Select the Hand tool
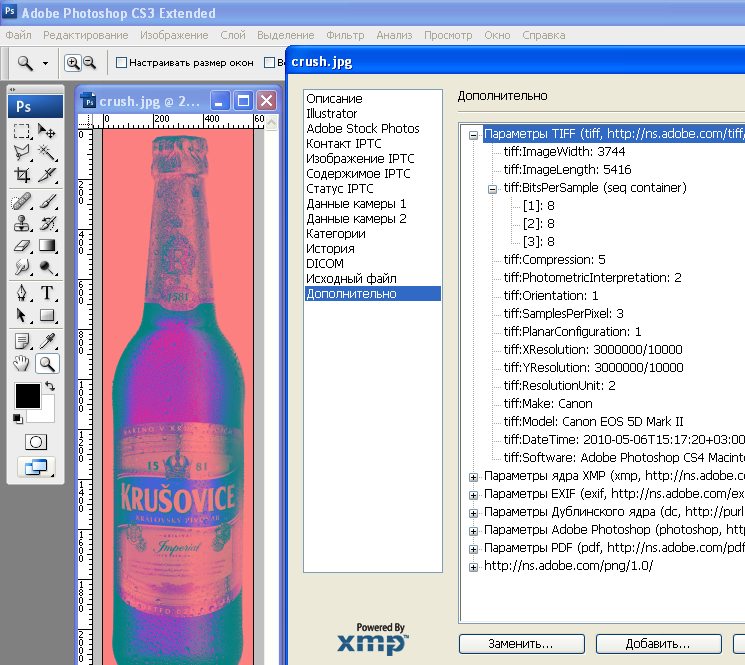This screenshot has width=745, height=665. (21, 363)
